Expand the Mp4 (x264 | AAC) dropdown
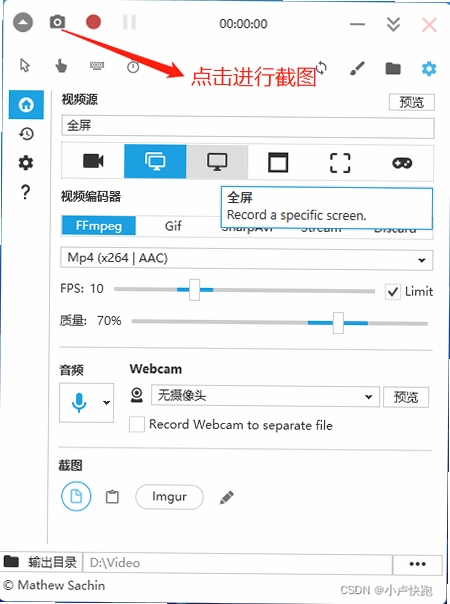The height and width of the screenshot is (604, 450). click(x=247, y=259)
